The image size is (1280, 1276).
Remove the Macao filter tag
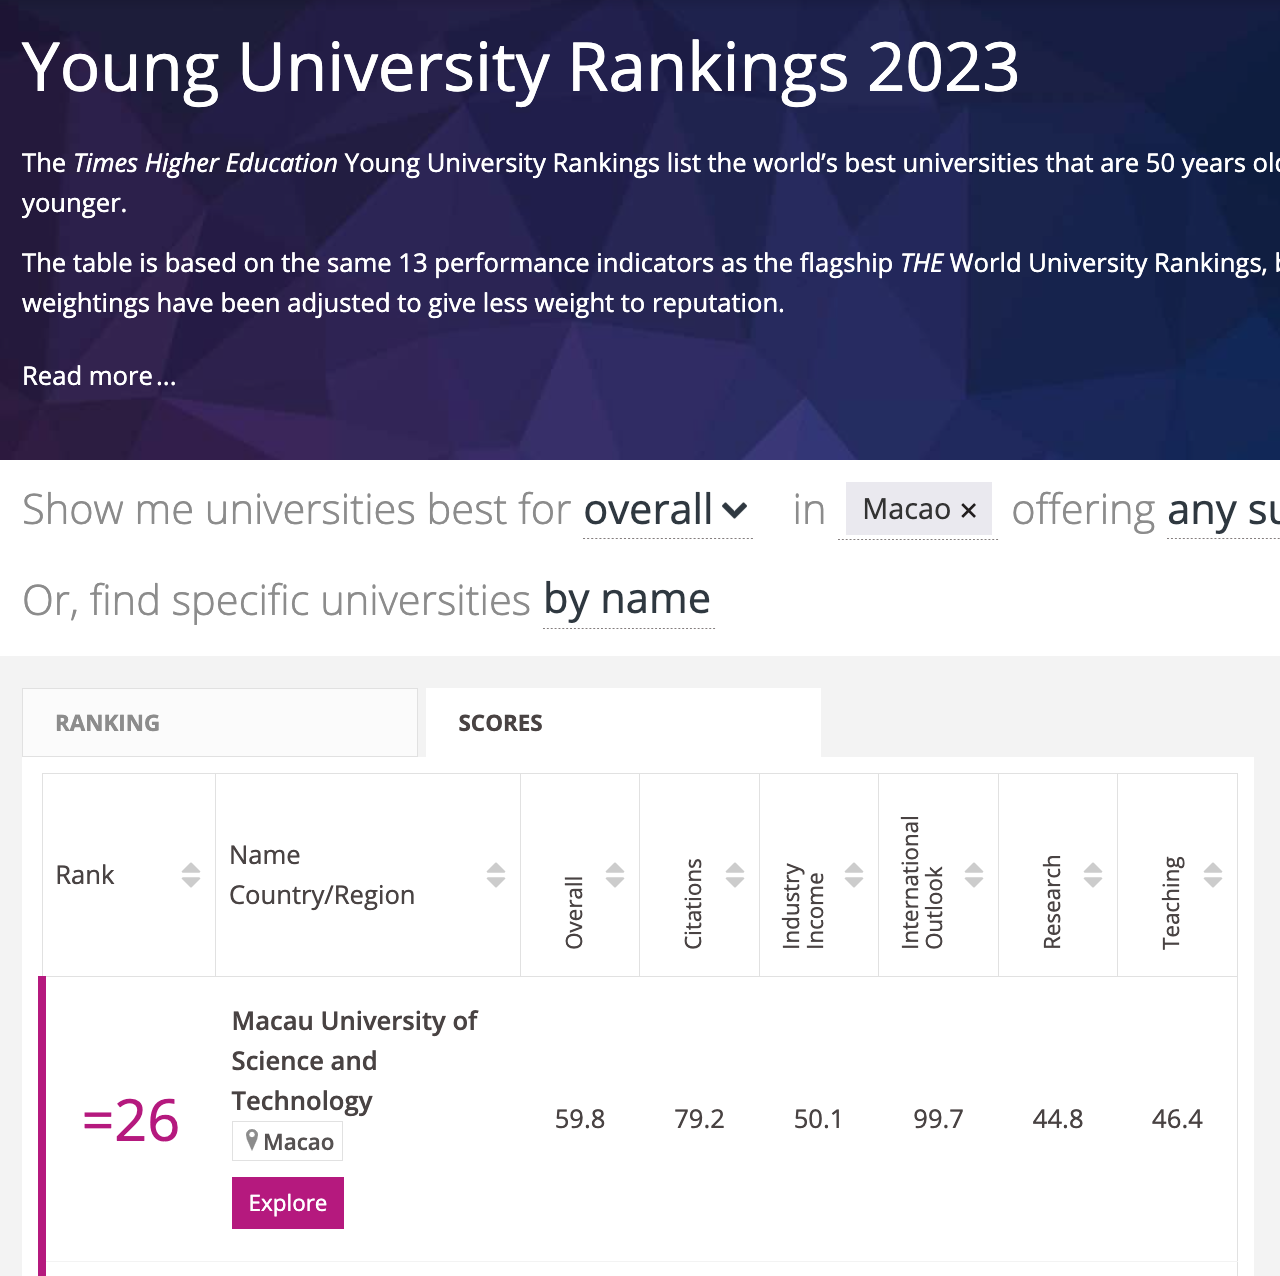pos(968,510)
